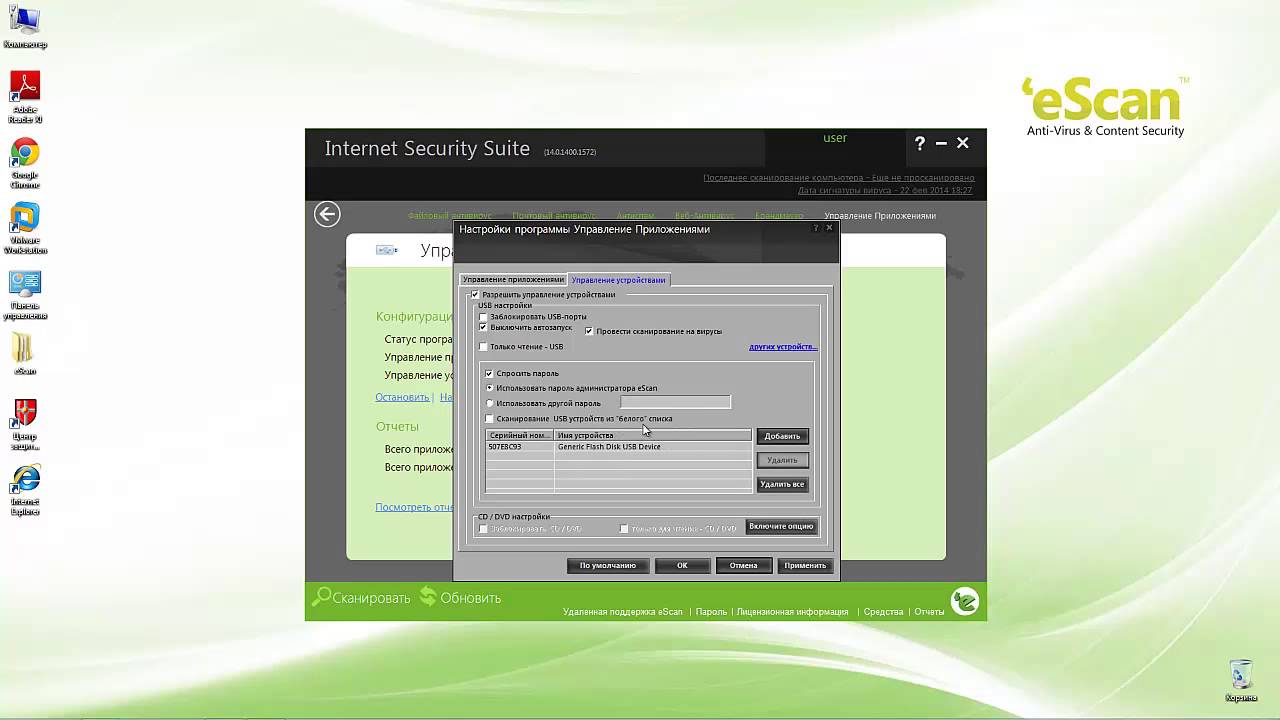Click the Включите опцию button

(781, 526)
